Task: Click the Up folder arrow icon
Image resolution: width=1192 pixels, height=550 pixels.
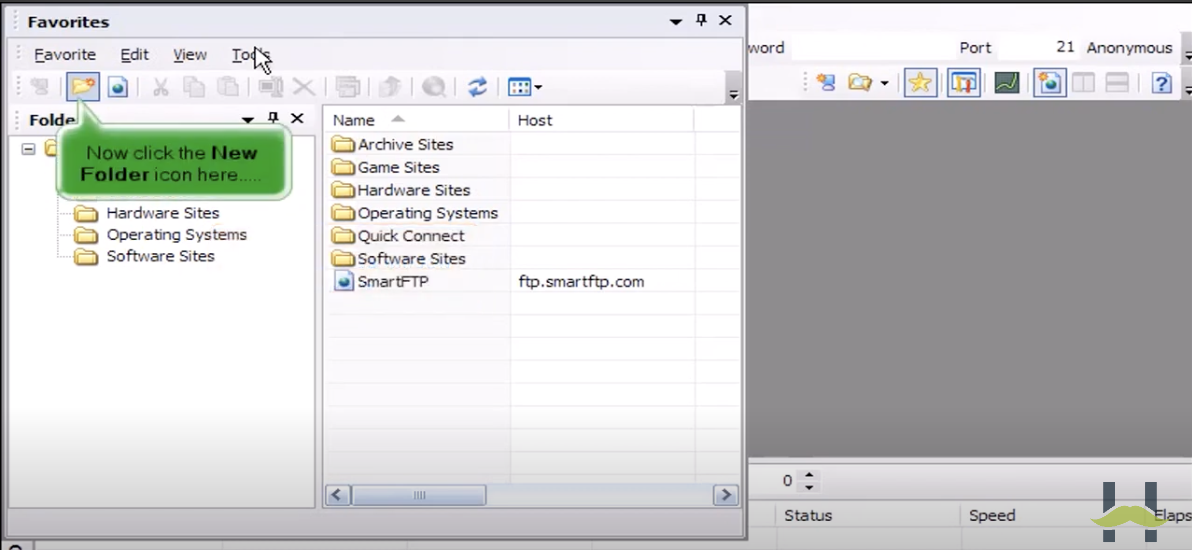Action: (390, 87)
